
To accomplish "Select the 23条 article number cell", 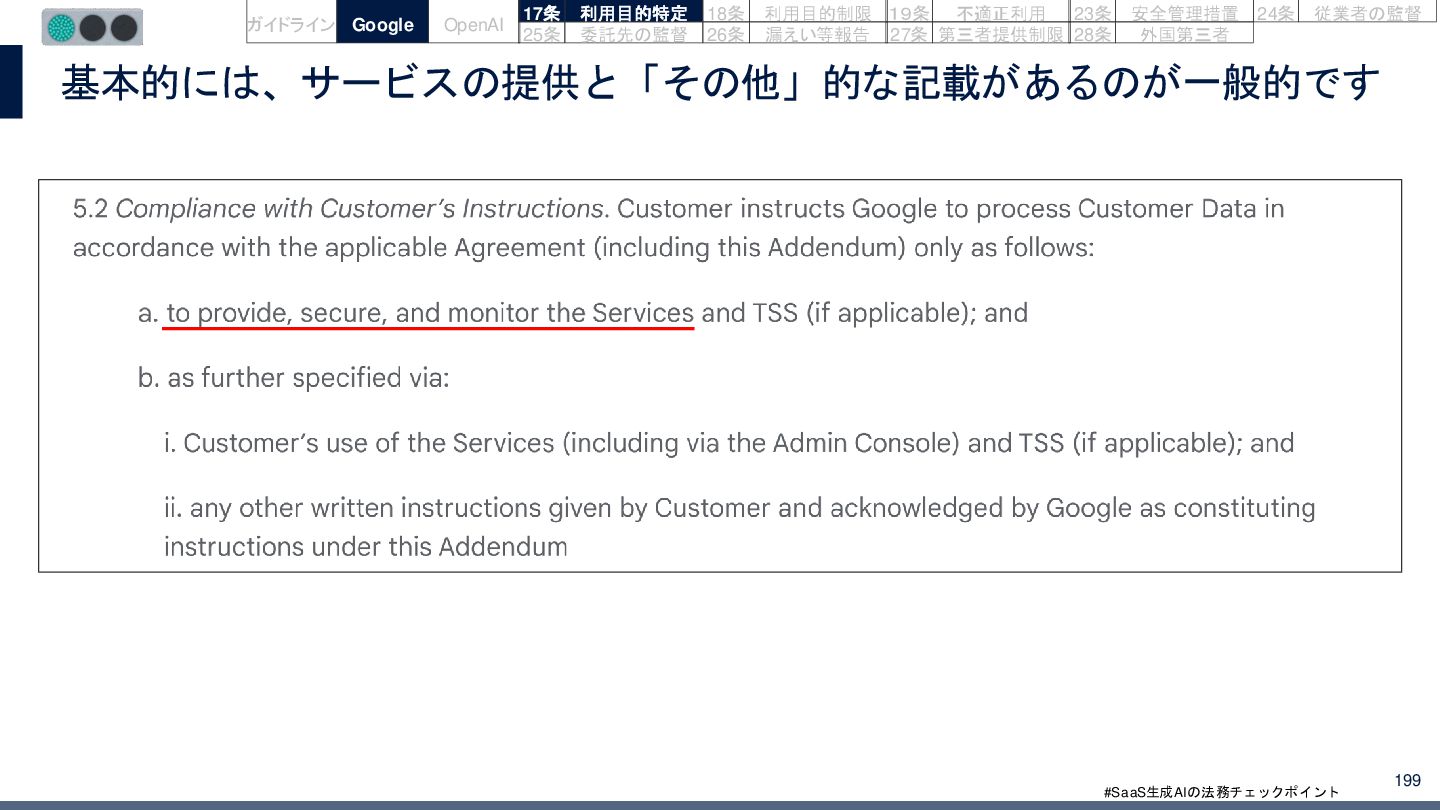I will tap(1091, 13).
